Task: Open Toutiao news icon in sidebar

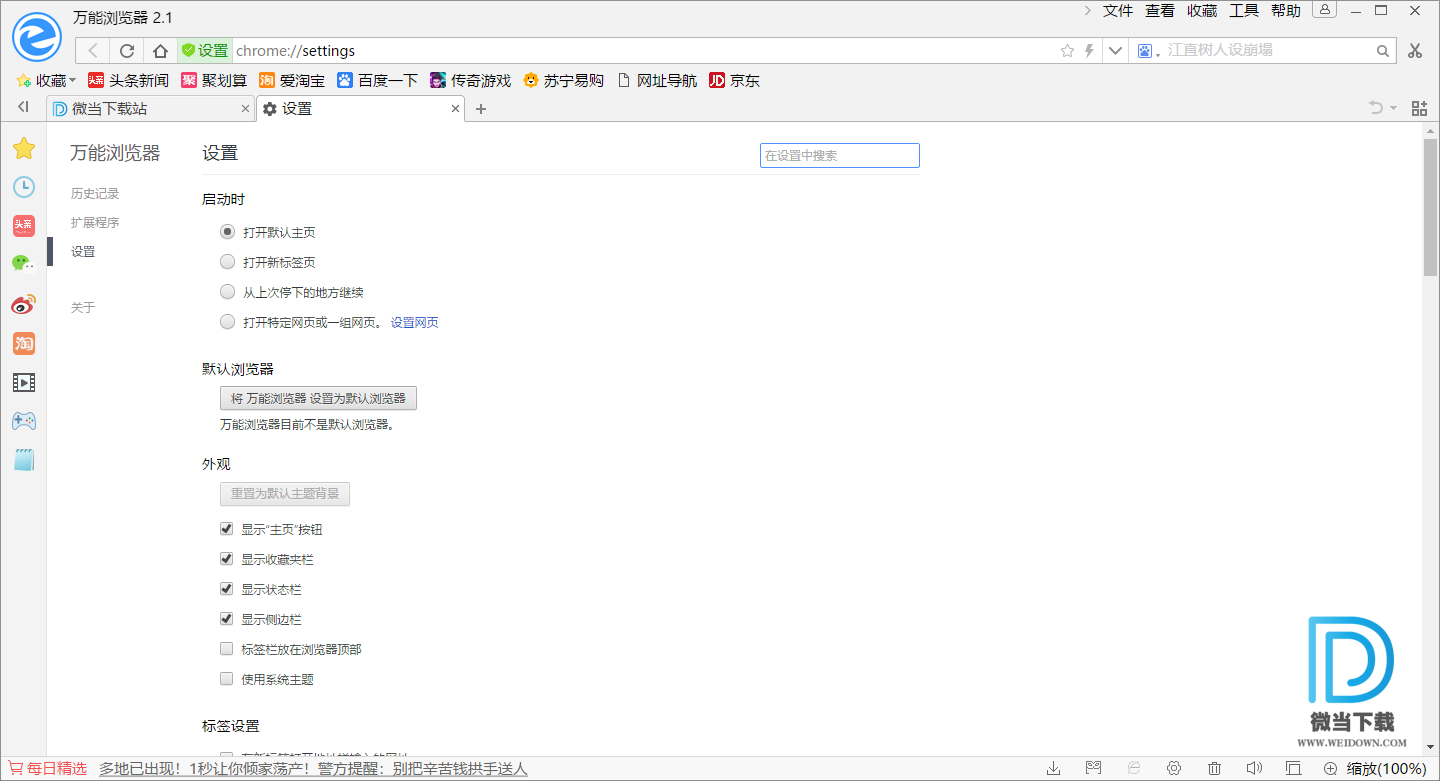Action: (x=24, y=226)
